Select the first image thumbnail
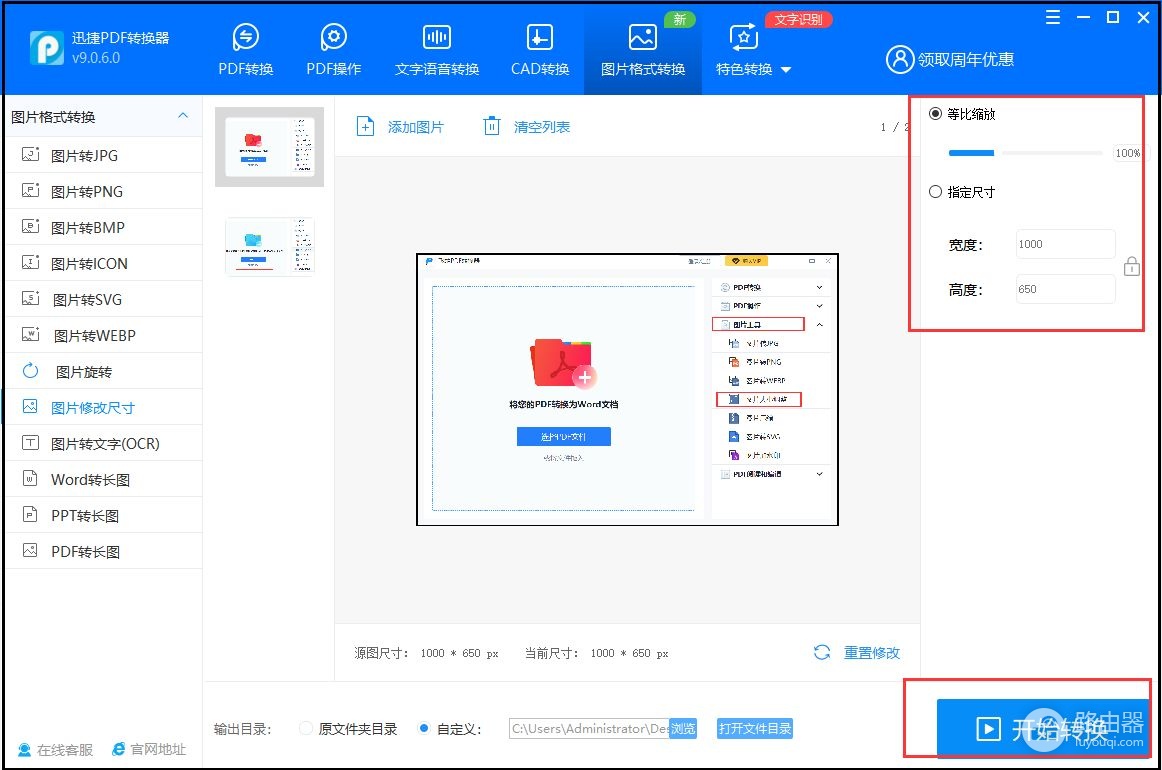 coord(270,147)
